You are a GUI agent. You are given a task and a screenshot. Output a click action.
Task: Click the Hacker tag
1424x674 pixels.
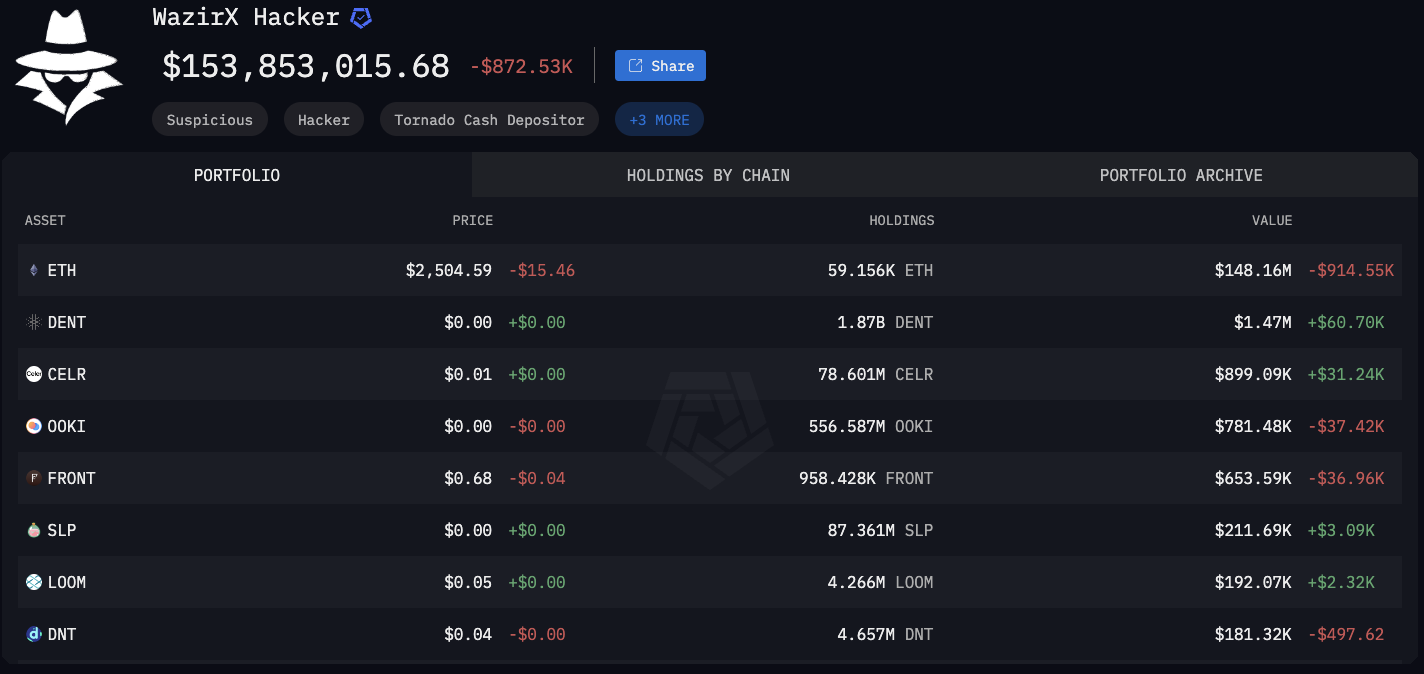(324, 120)
